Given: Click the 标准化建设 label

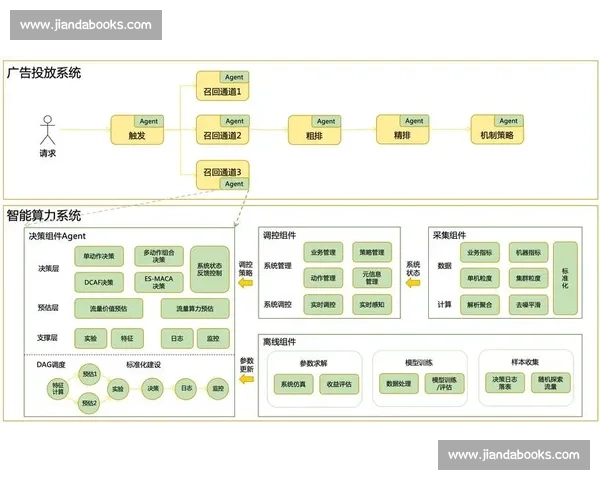Looking at the screenshot, I should 143,365.
